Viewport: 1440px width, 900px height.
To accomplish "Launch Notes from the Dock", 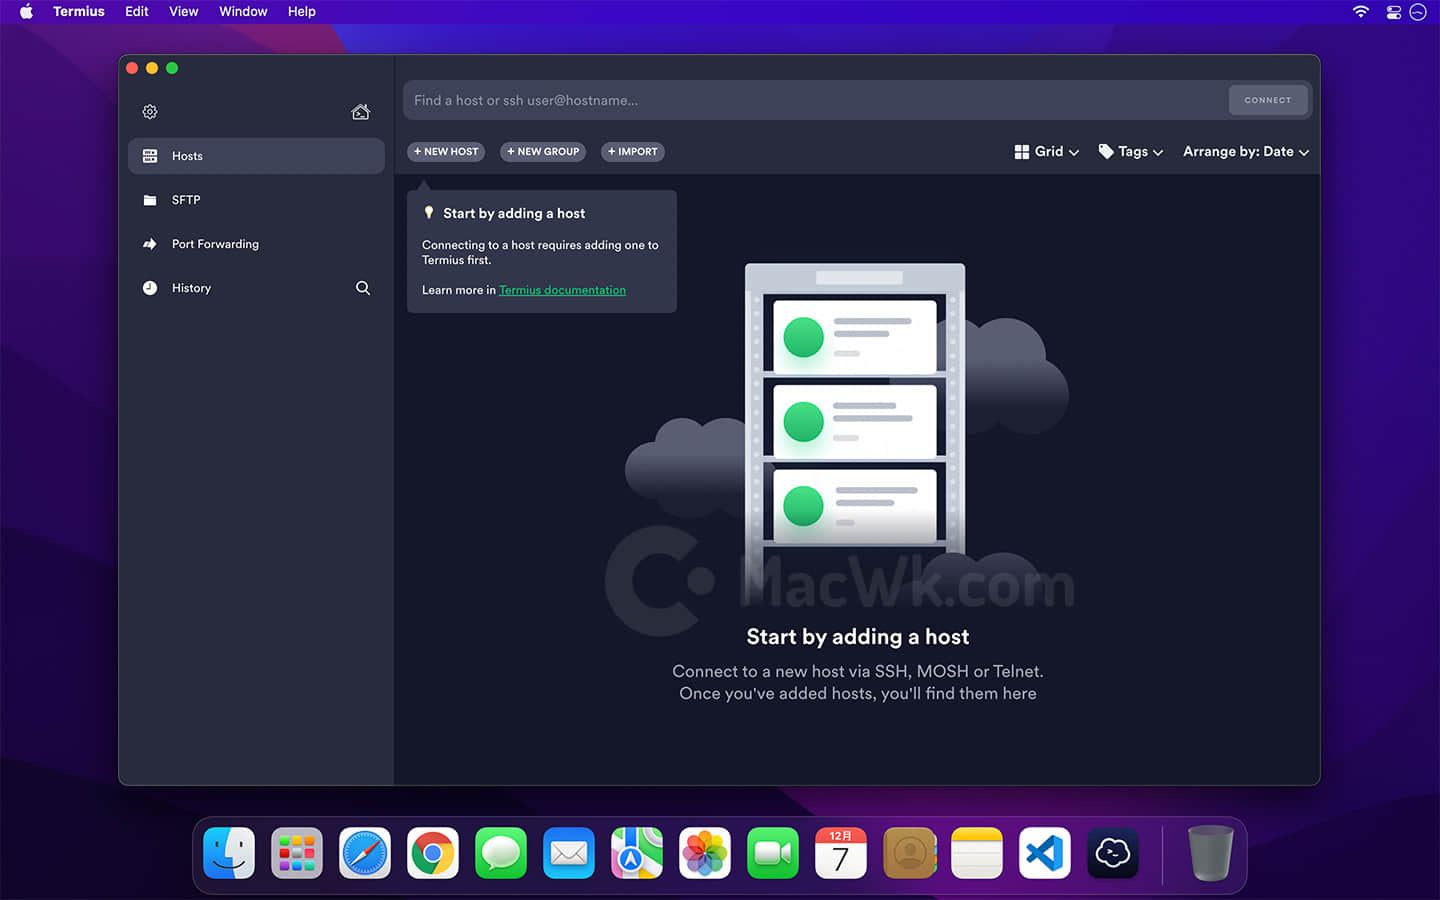I will [x=977, y=853].
